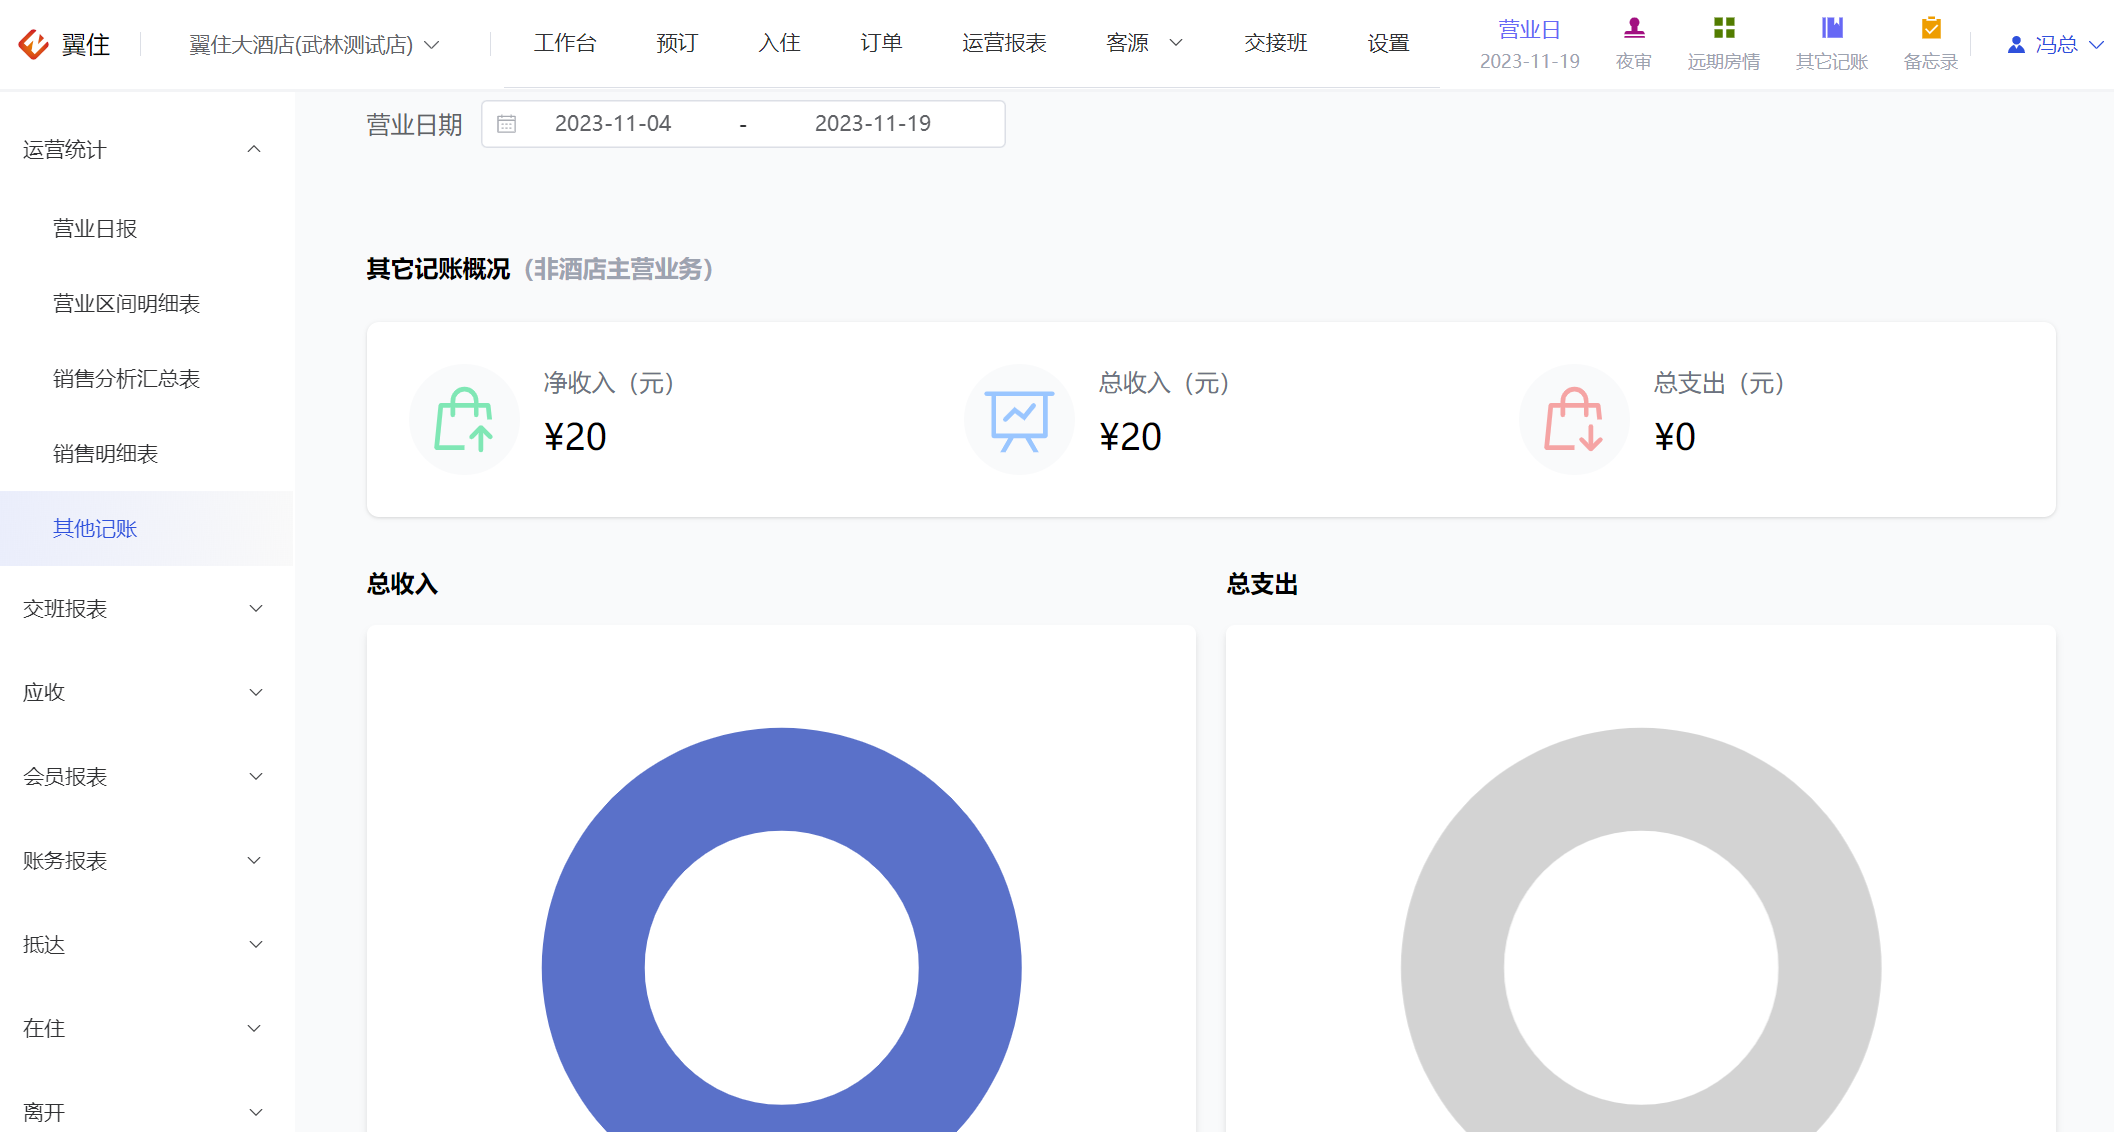The image size is (2114, 1132).
Task: Click the 翼住 logo icon
Action: pyautogui.click(x=34, y=44)
